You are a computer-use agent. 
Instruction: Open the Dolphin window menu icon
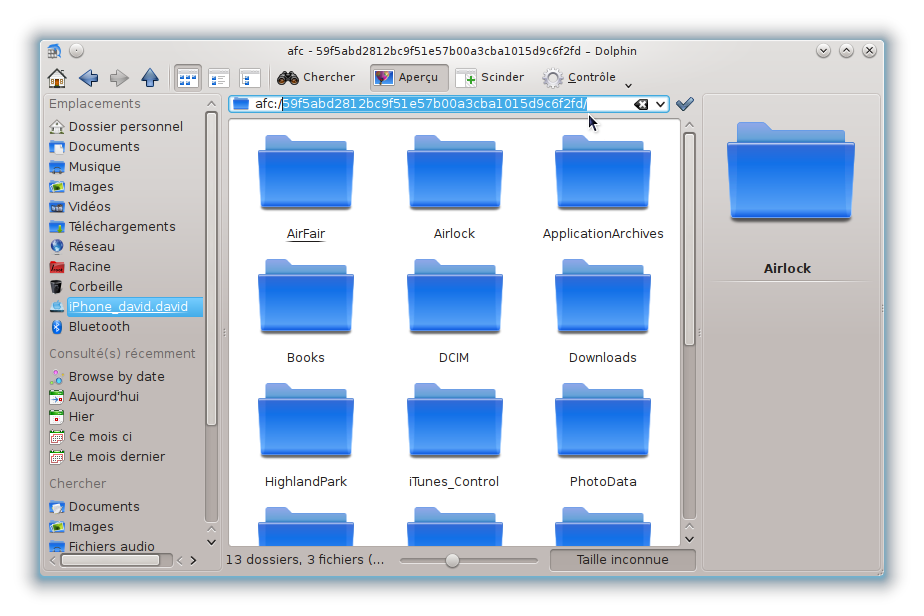point(54,51)
